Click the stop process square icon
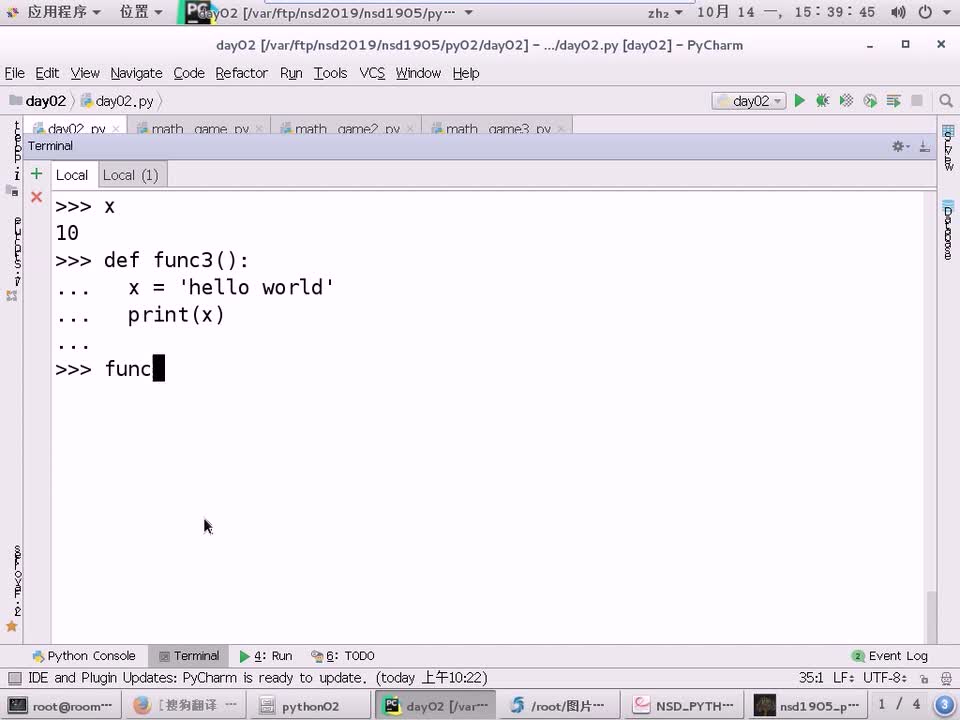This screenshot has width=960, height=720. click(x=917, y=100)
